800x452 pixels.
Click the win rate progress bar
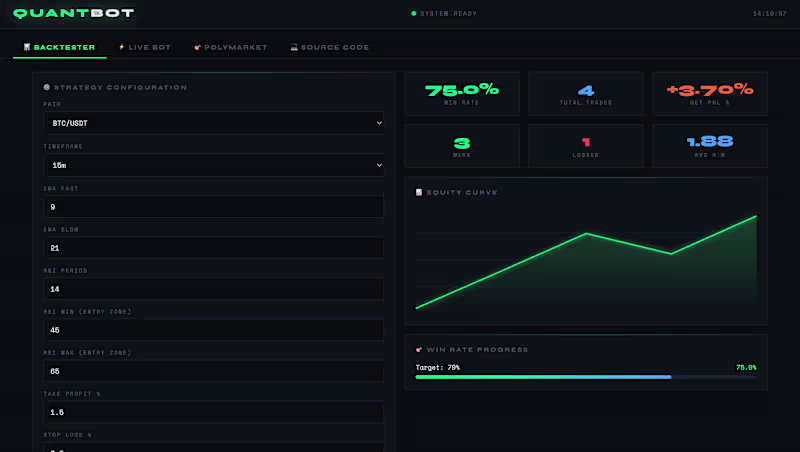coord(586,377)
